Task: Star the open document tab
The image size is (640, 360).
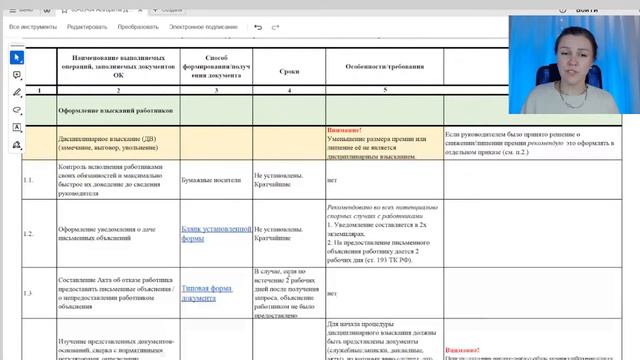Action: 64,10
